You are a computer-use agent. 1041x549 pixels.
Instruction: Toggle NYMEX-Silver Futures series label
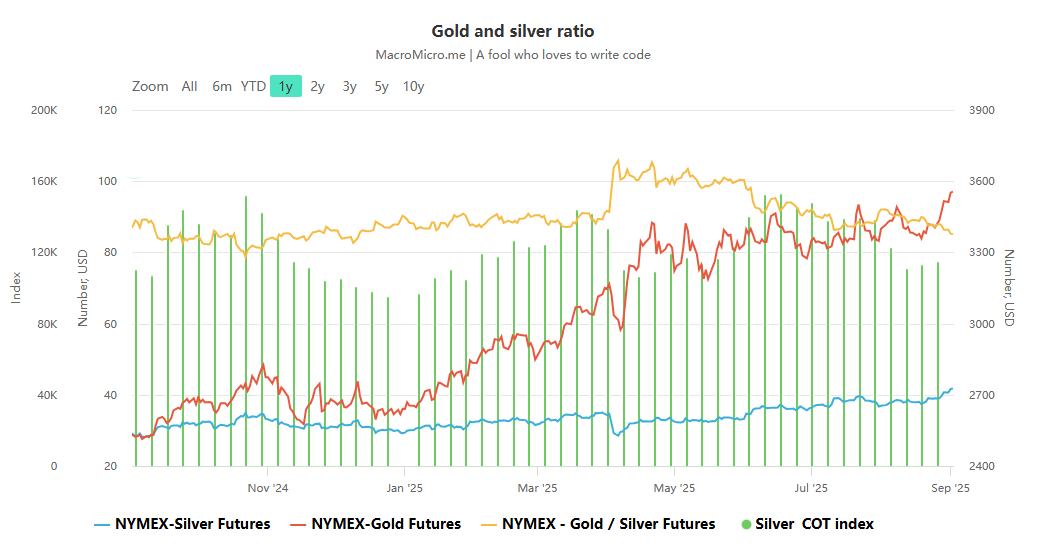click(192, 524)
